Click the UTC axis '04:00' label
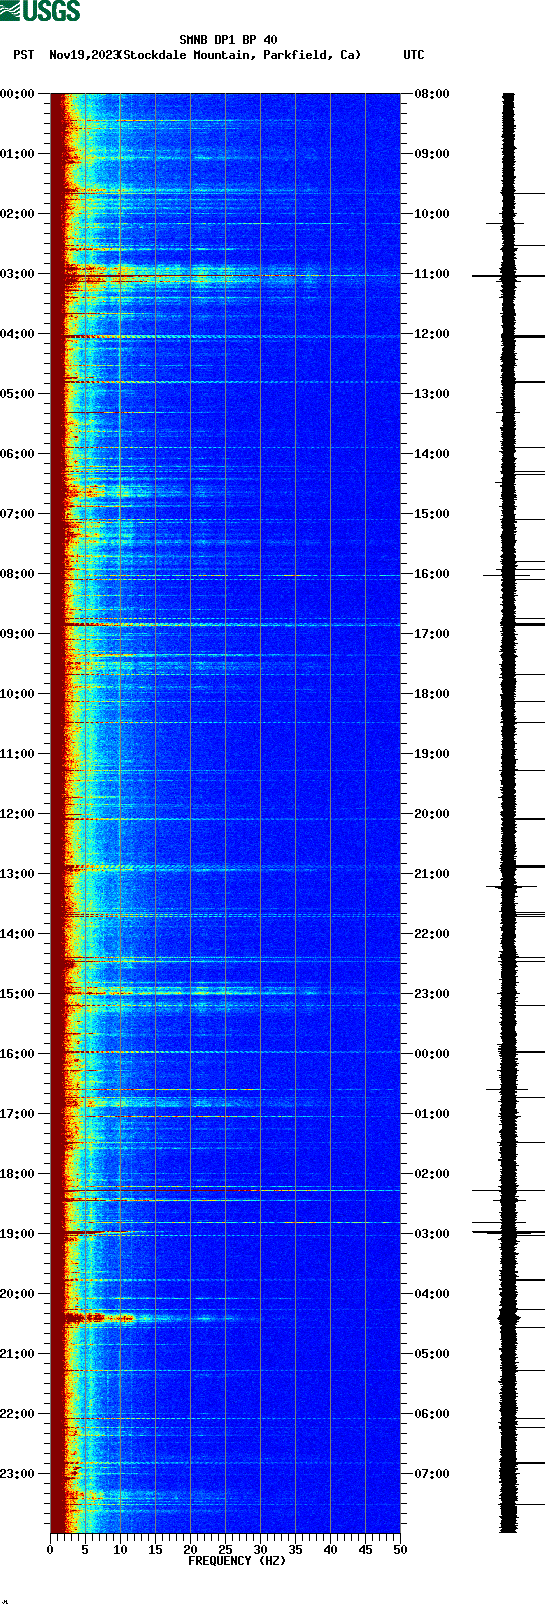 [x=432, y=1294]
